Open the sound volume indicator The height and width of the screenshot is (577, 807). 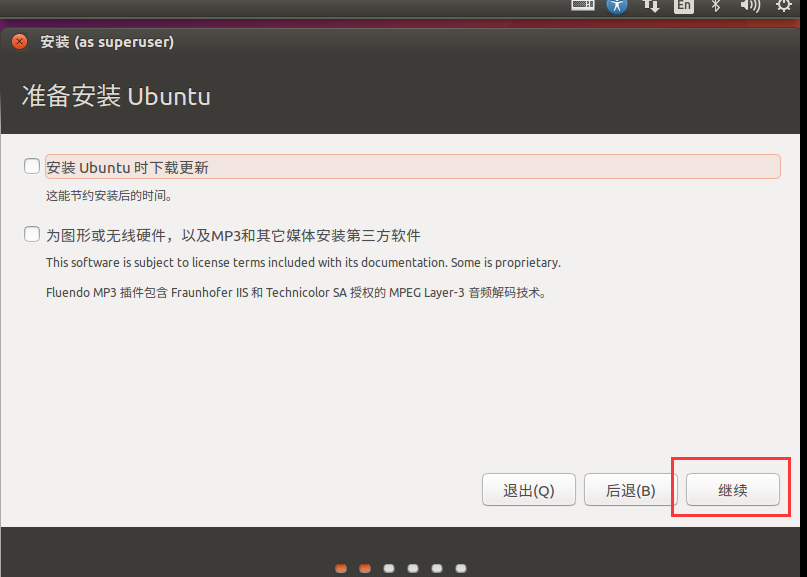click(x=750, y=6)
